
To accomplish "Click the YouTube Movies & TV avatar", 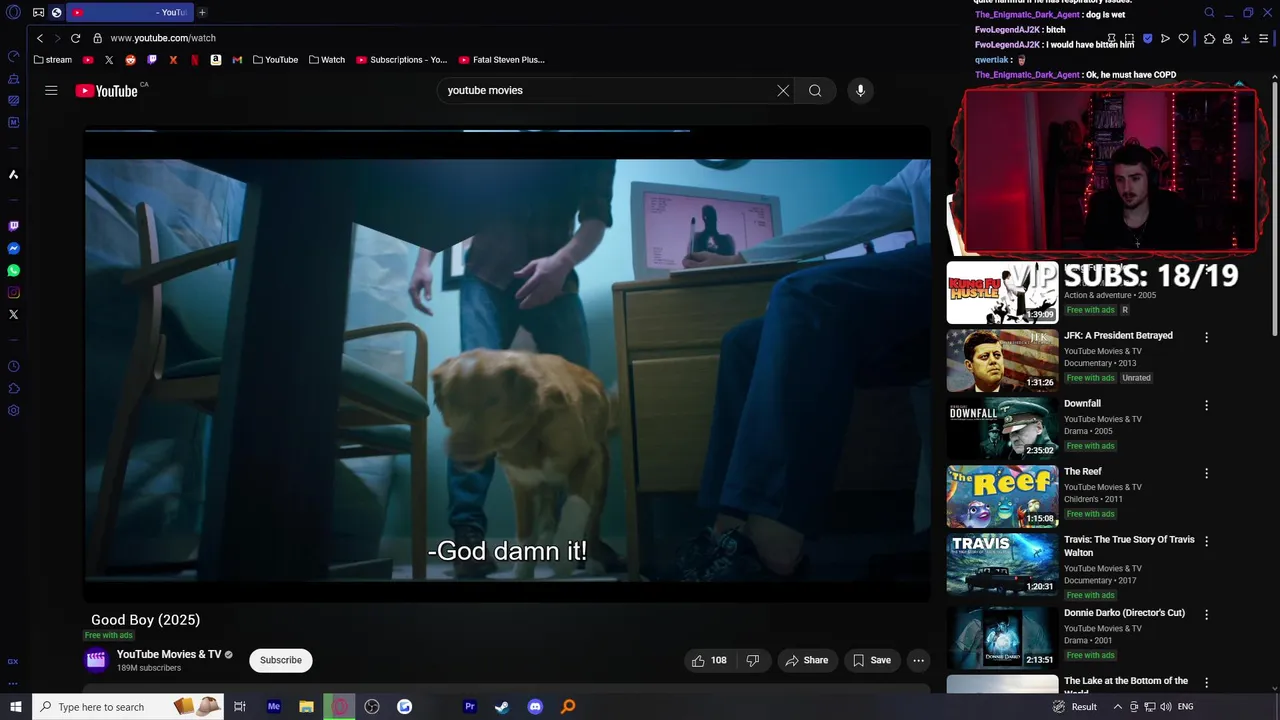I will coord(96,660).
